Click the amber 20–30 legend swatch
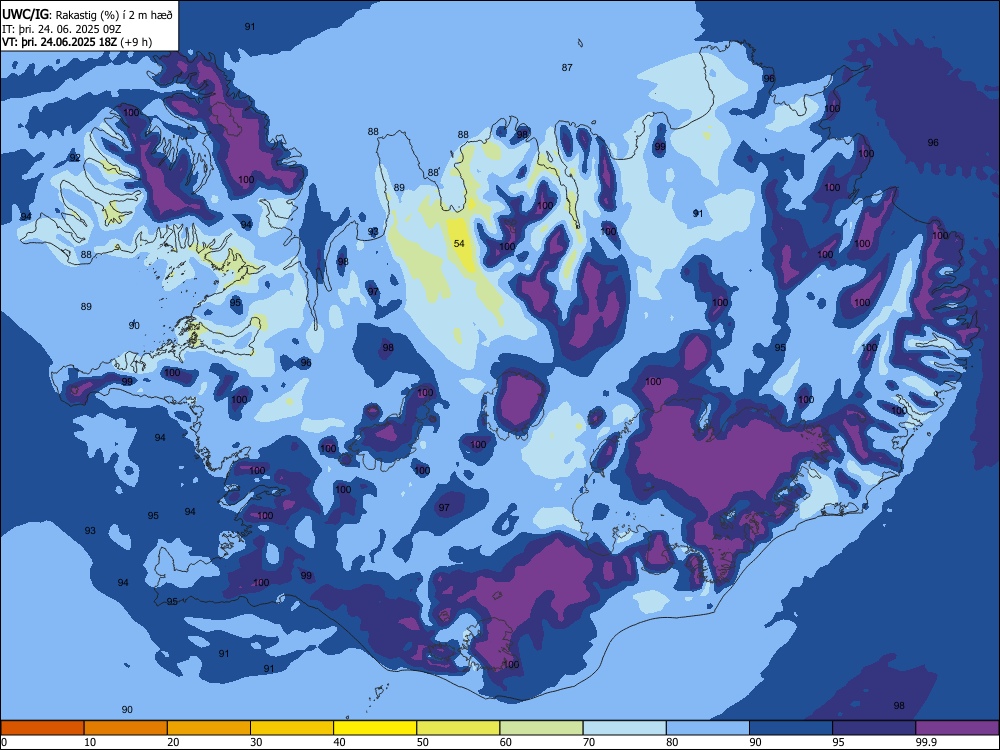The image size is (1000, 750). [x=209, y=728]
